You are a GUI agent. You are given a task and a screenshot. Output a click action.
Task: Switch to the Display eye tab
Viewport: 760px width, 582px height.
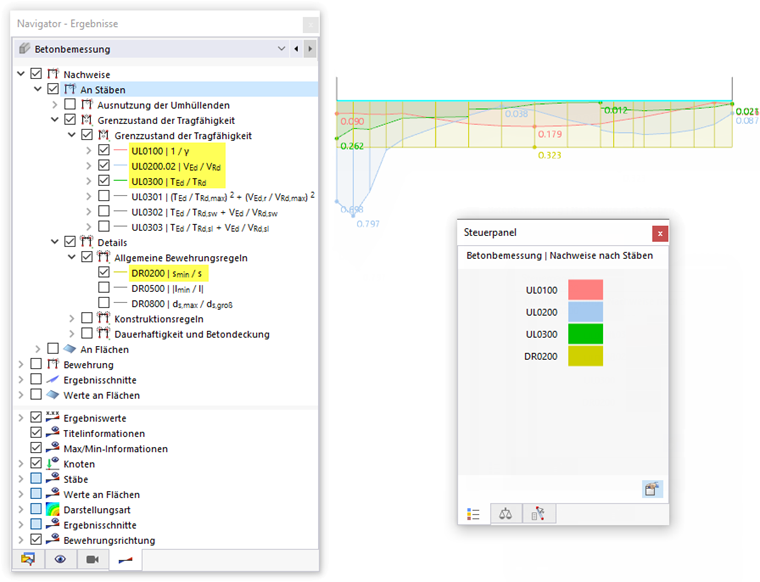tap(60, 559)
